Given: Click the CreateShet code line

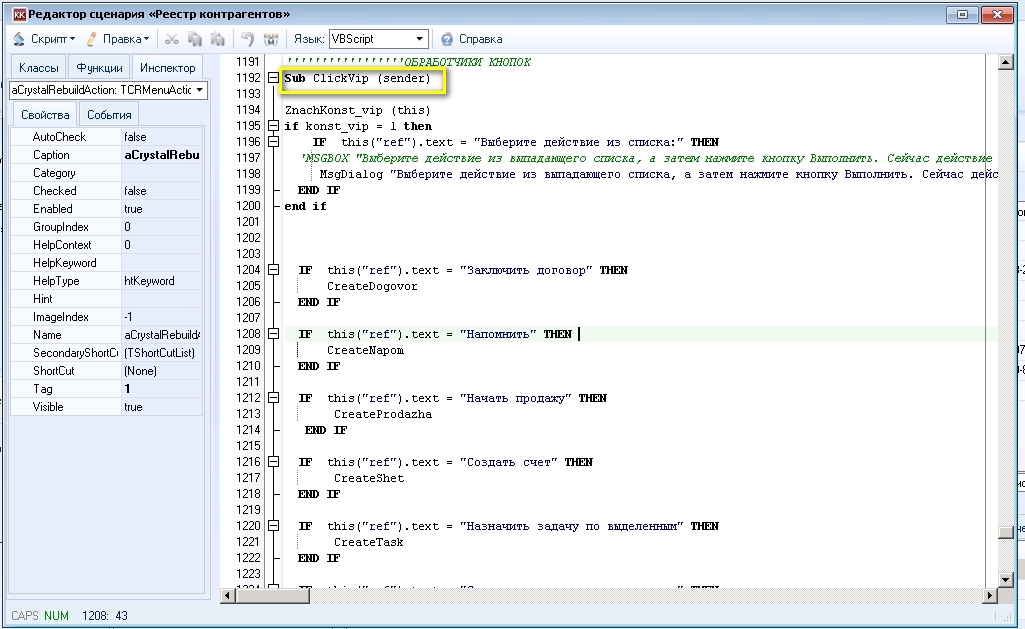Looking at the screenshot, I should point(369,479).
